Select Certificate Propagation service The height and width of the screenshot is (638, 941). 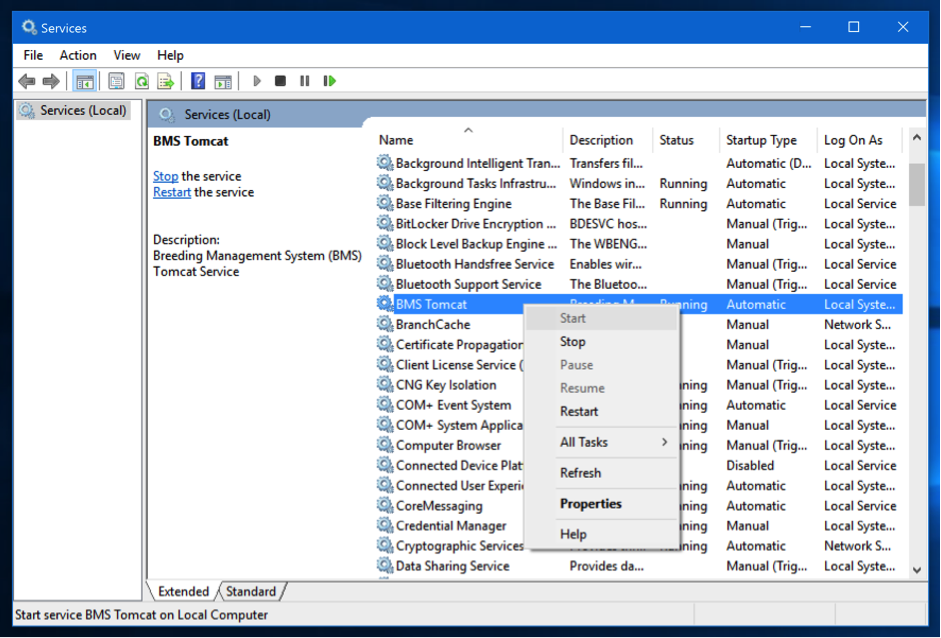coord(459,345)
